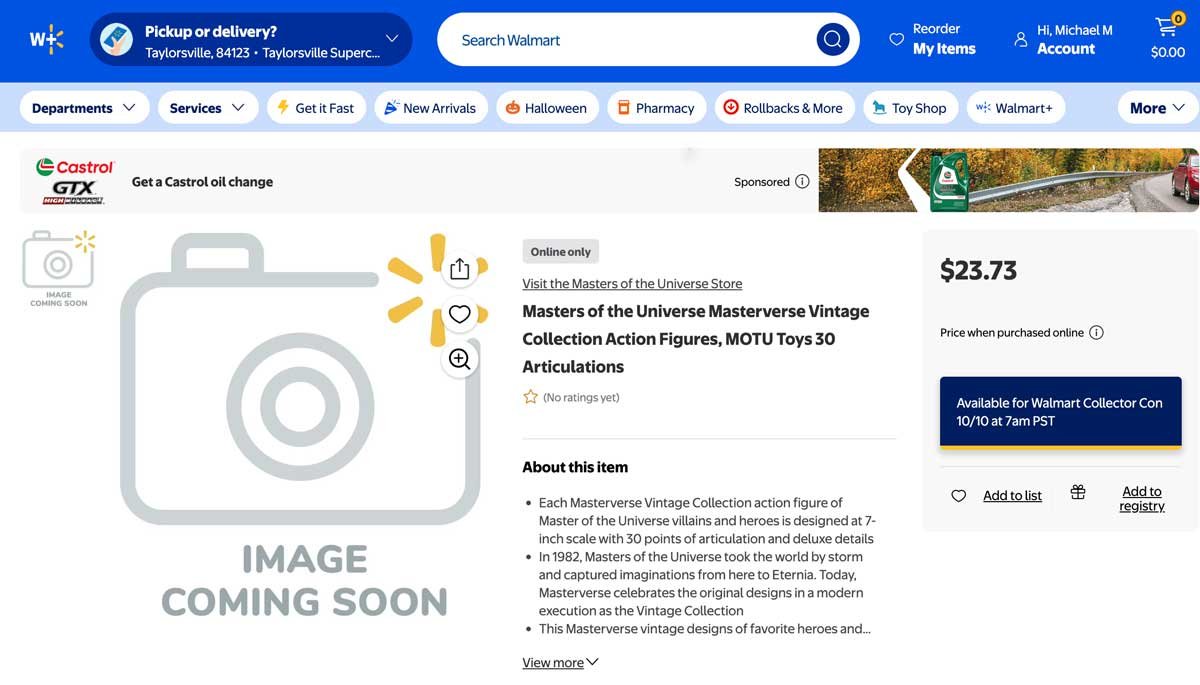Image resolution: width=1200 pixels, height=685 pixels.
Task: Expand the Departments dropdown
Action: (84, 107)
